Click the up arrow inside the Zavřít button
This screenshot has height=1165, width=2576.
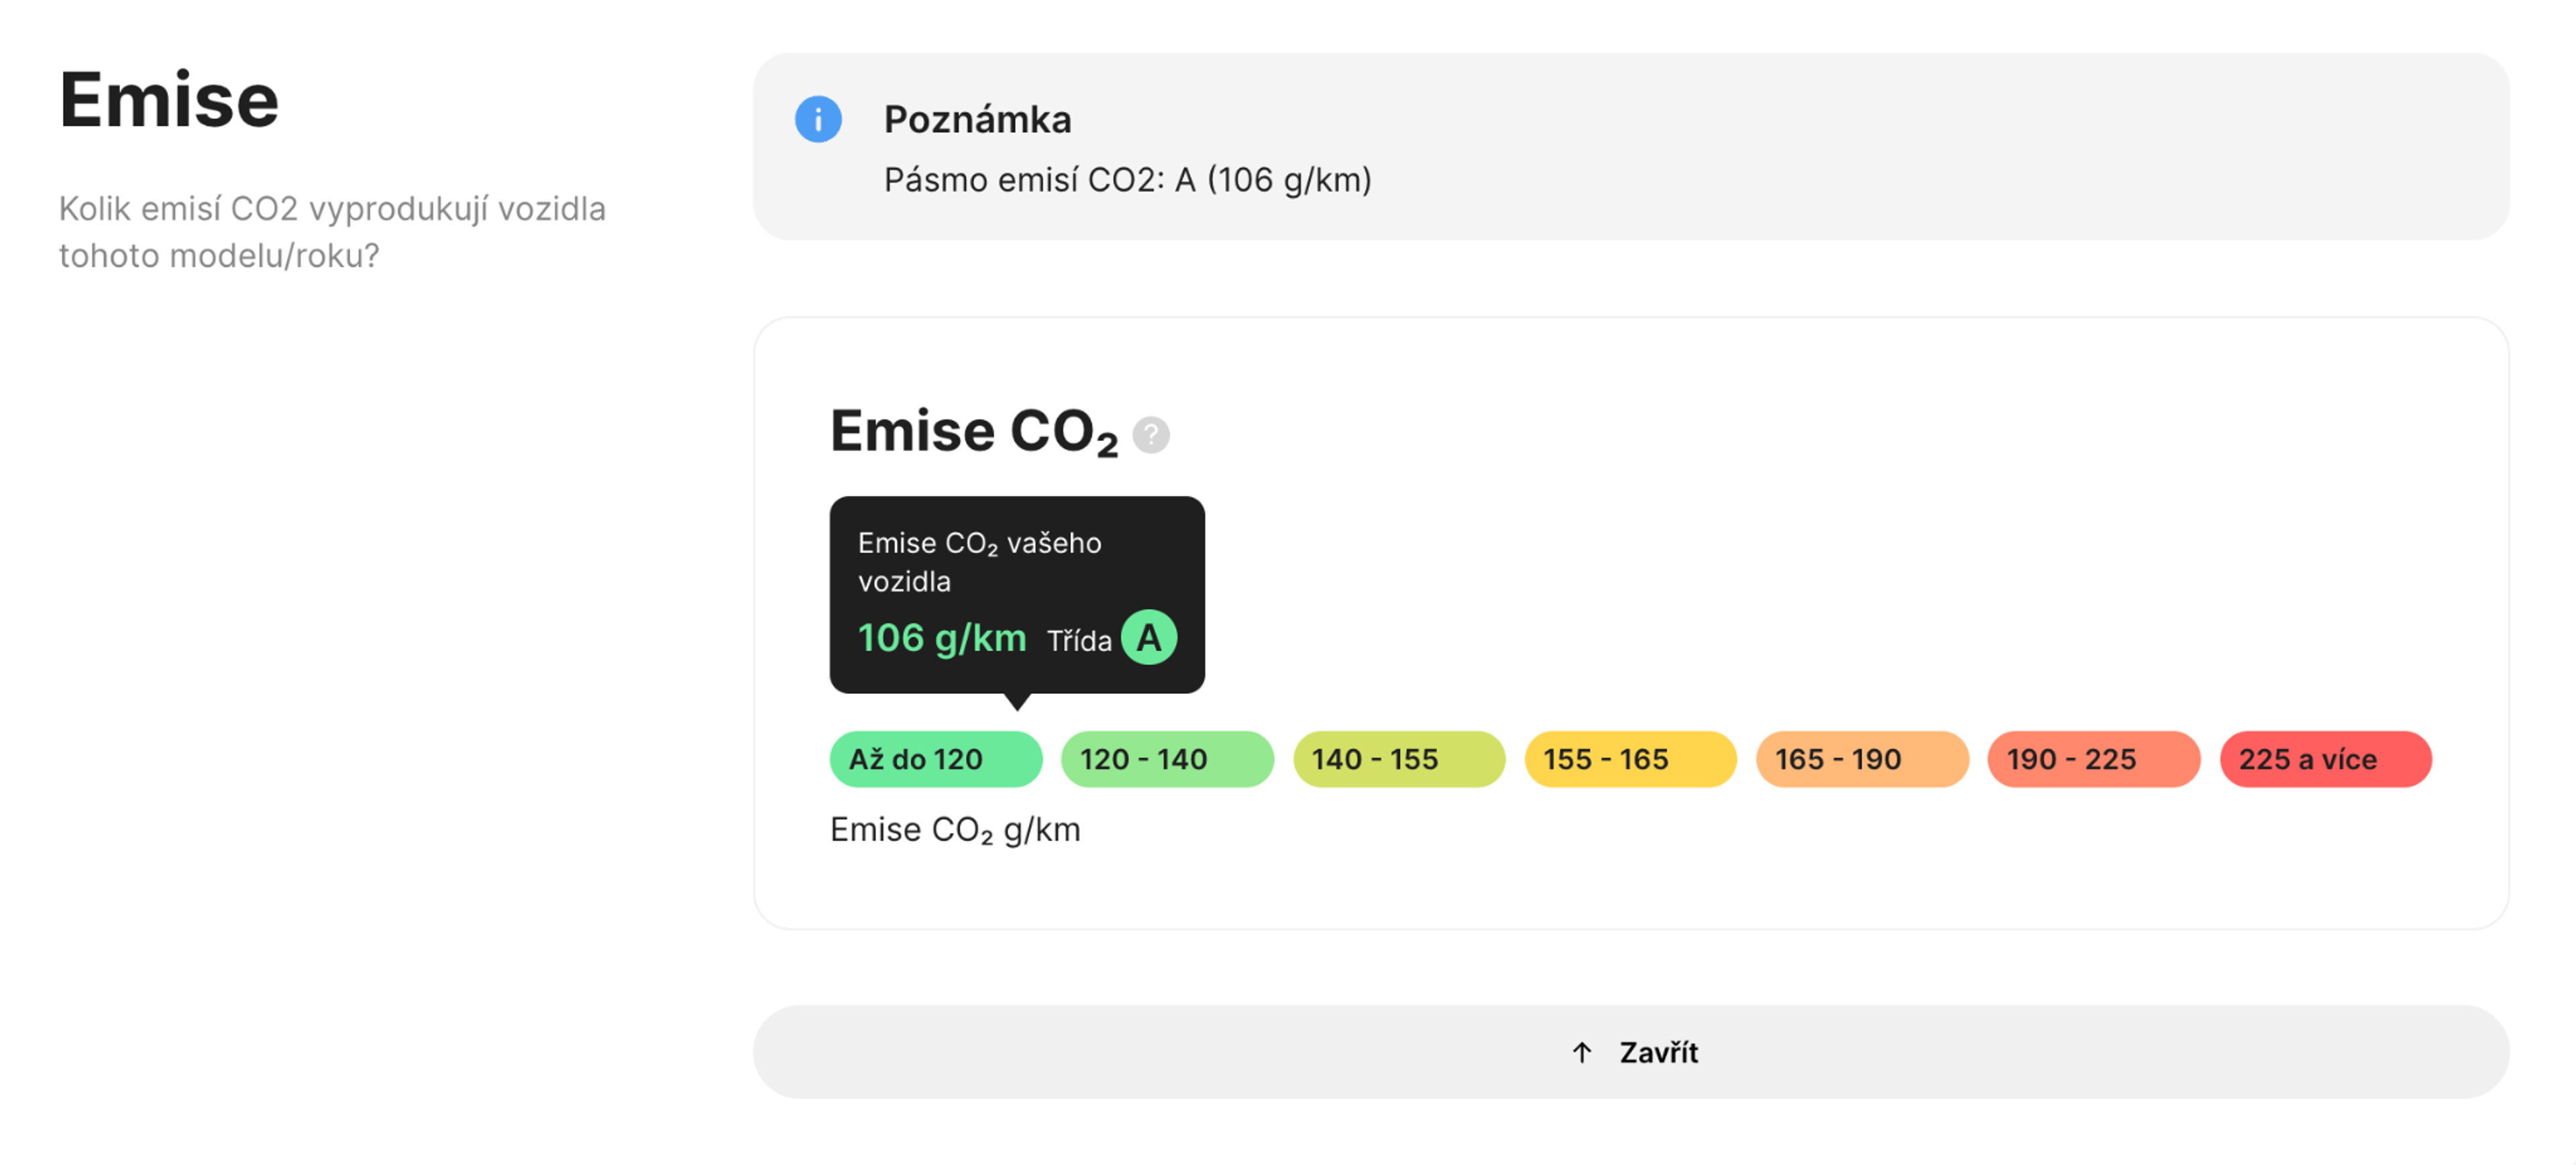pyautogui.click(x=1581, y=1052)
